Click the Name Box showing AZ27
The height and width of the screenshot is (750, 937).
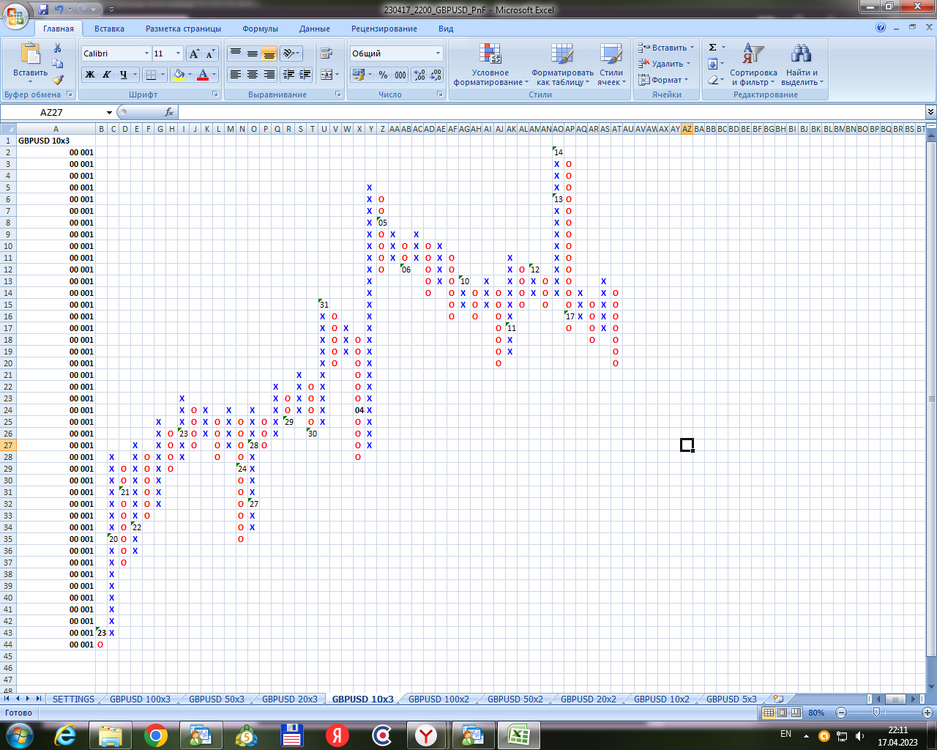point(51,112)
